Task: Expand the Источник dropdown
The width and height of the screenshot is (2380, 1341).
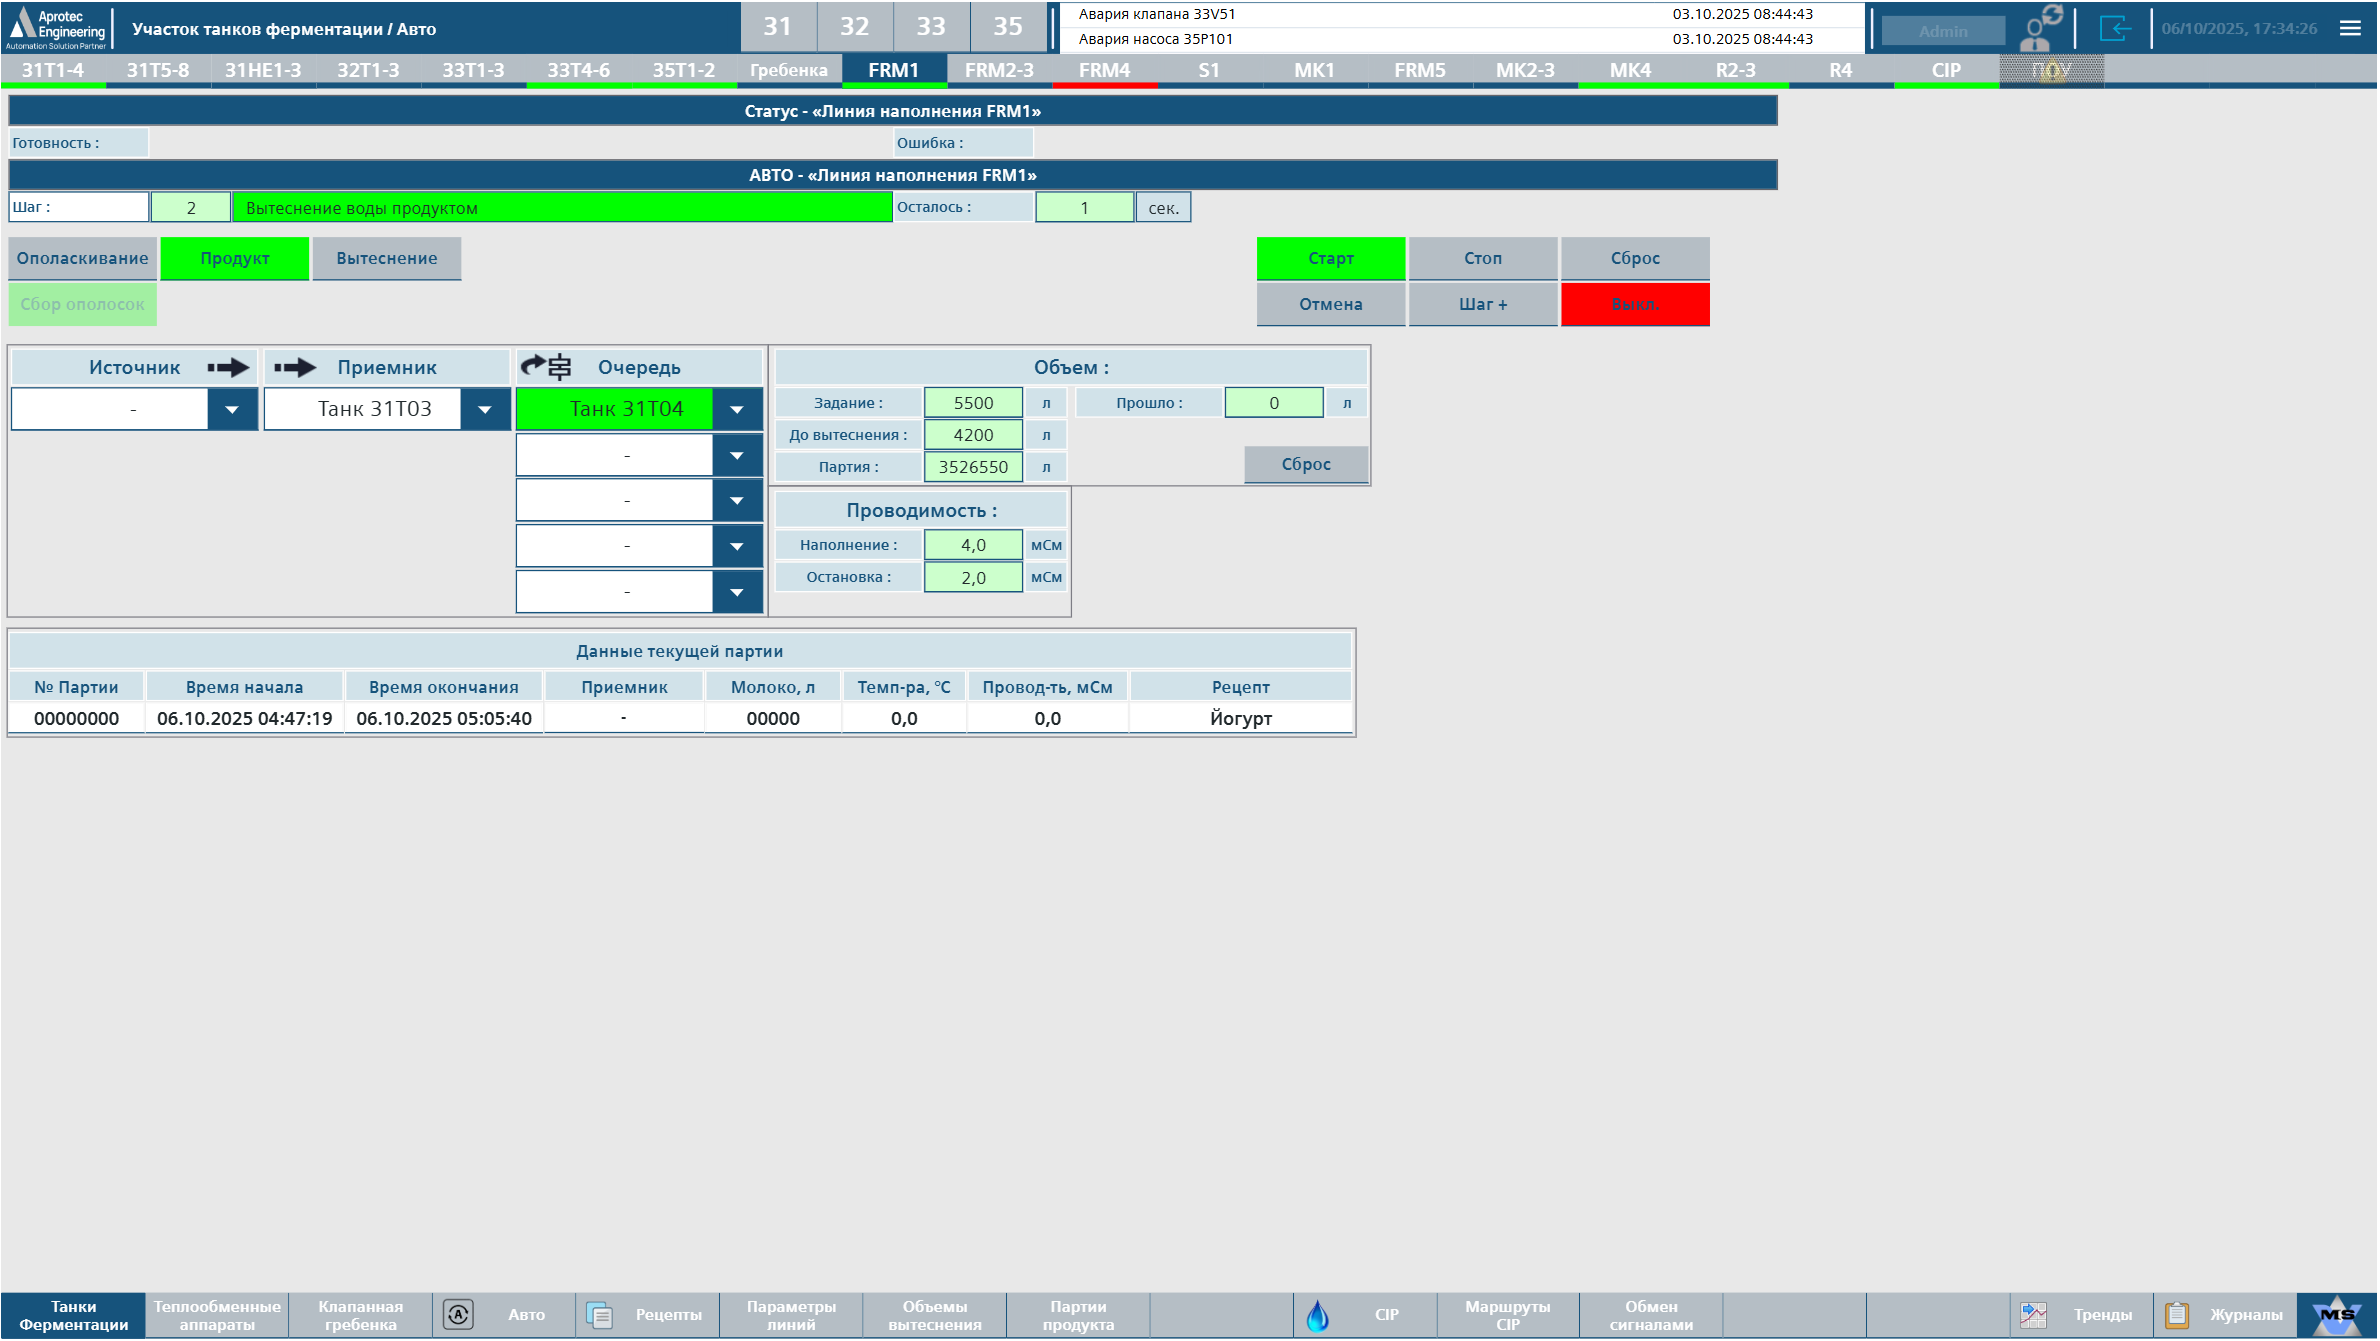Action: (232, 409)
